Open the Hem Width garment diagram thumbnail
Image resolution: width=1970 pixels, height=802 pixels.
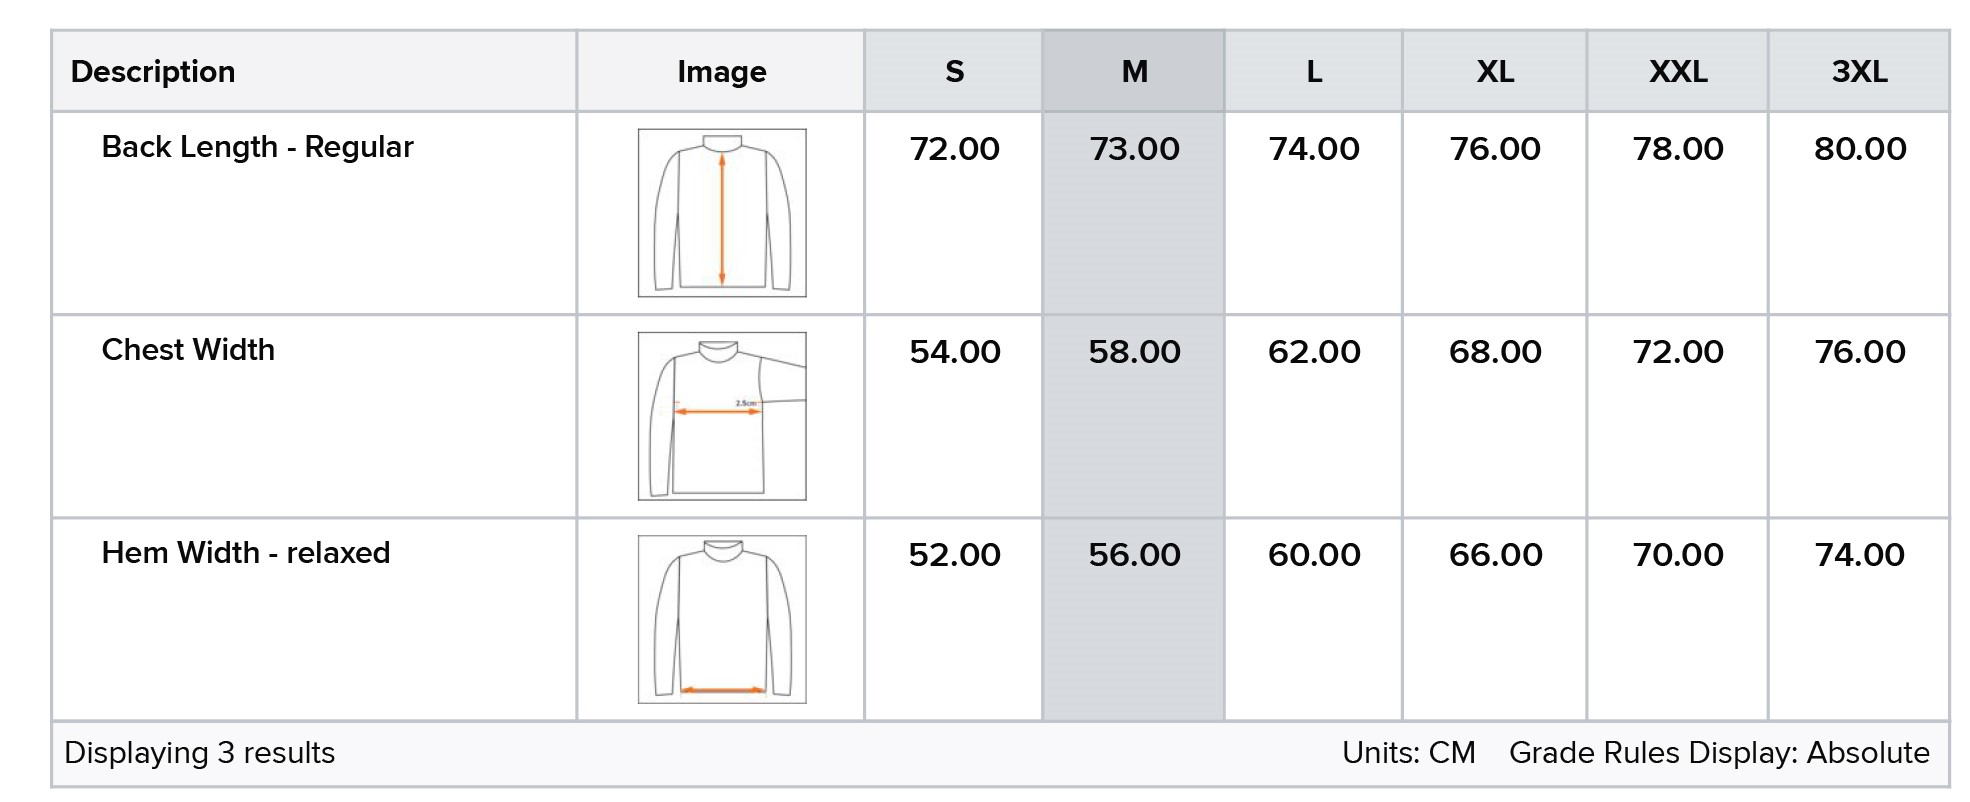[721, 619]
